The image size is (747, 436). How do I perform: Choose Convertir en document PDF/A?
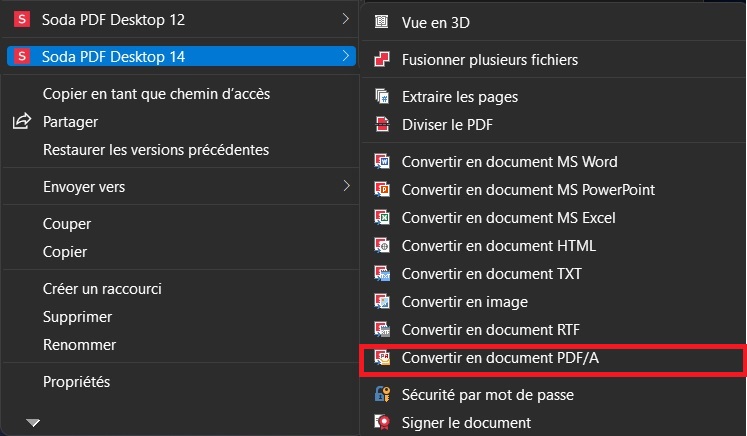[x=553, y=358]
